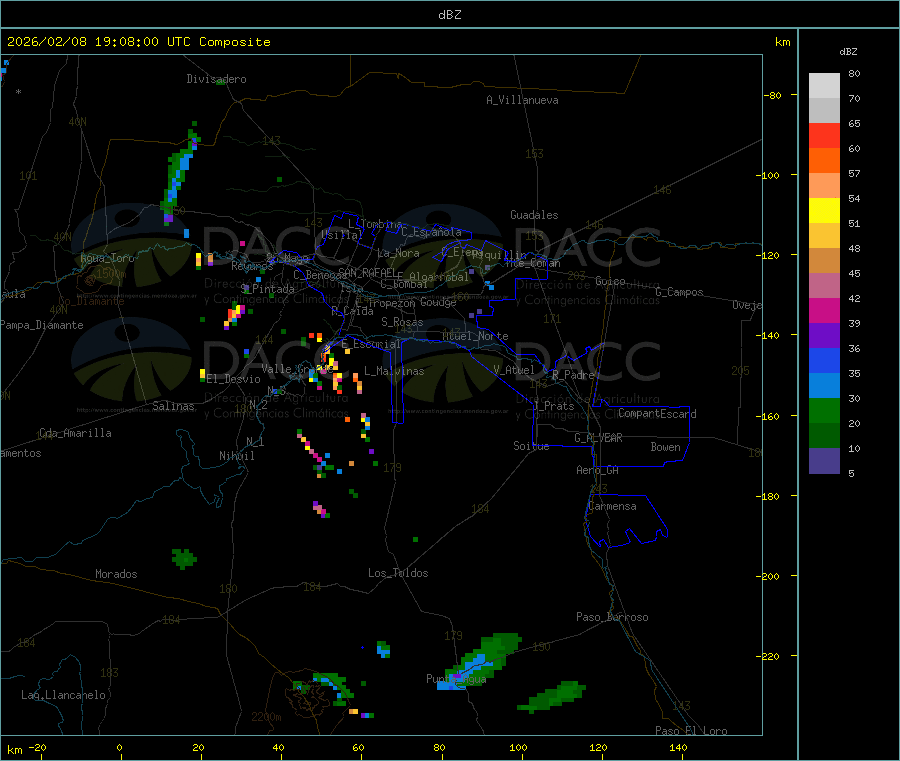Click the mauve 42-45 dBZ legend swatch
The width and height of the screenshot is (900, 761).
pyautogui.click(x=824, y=286)
